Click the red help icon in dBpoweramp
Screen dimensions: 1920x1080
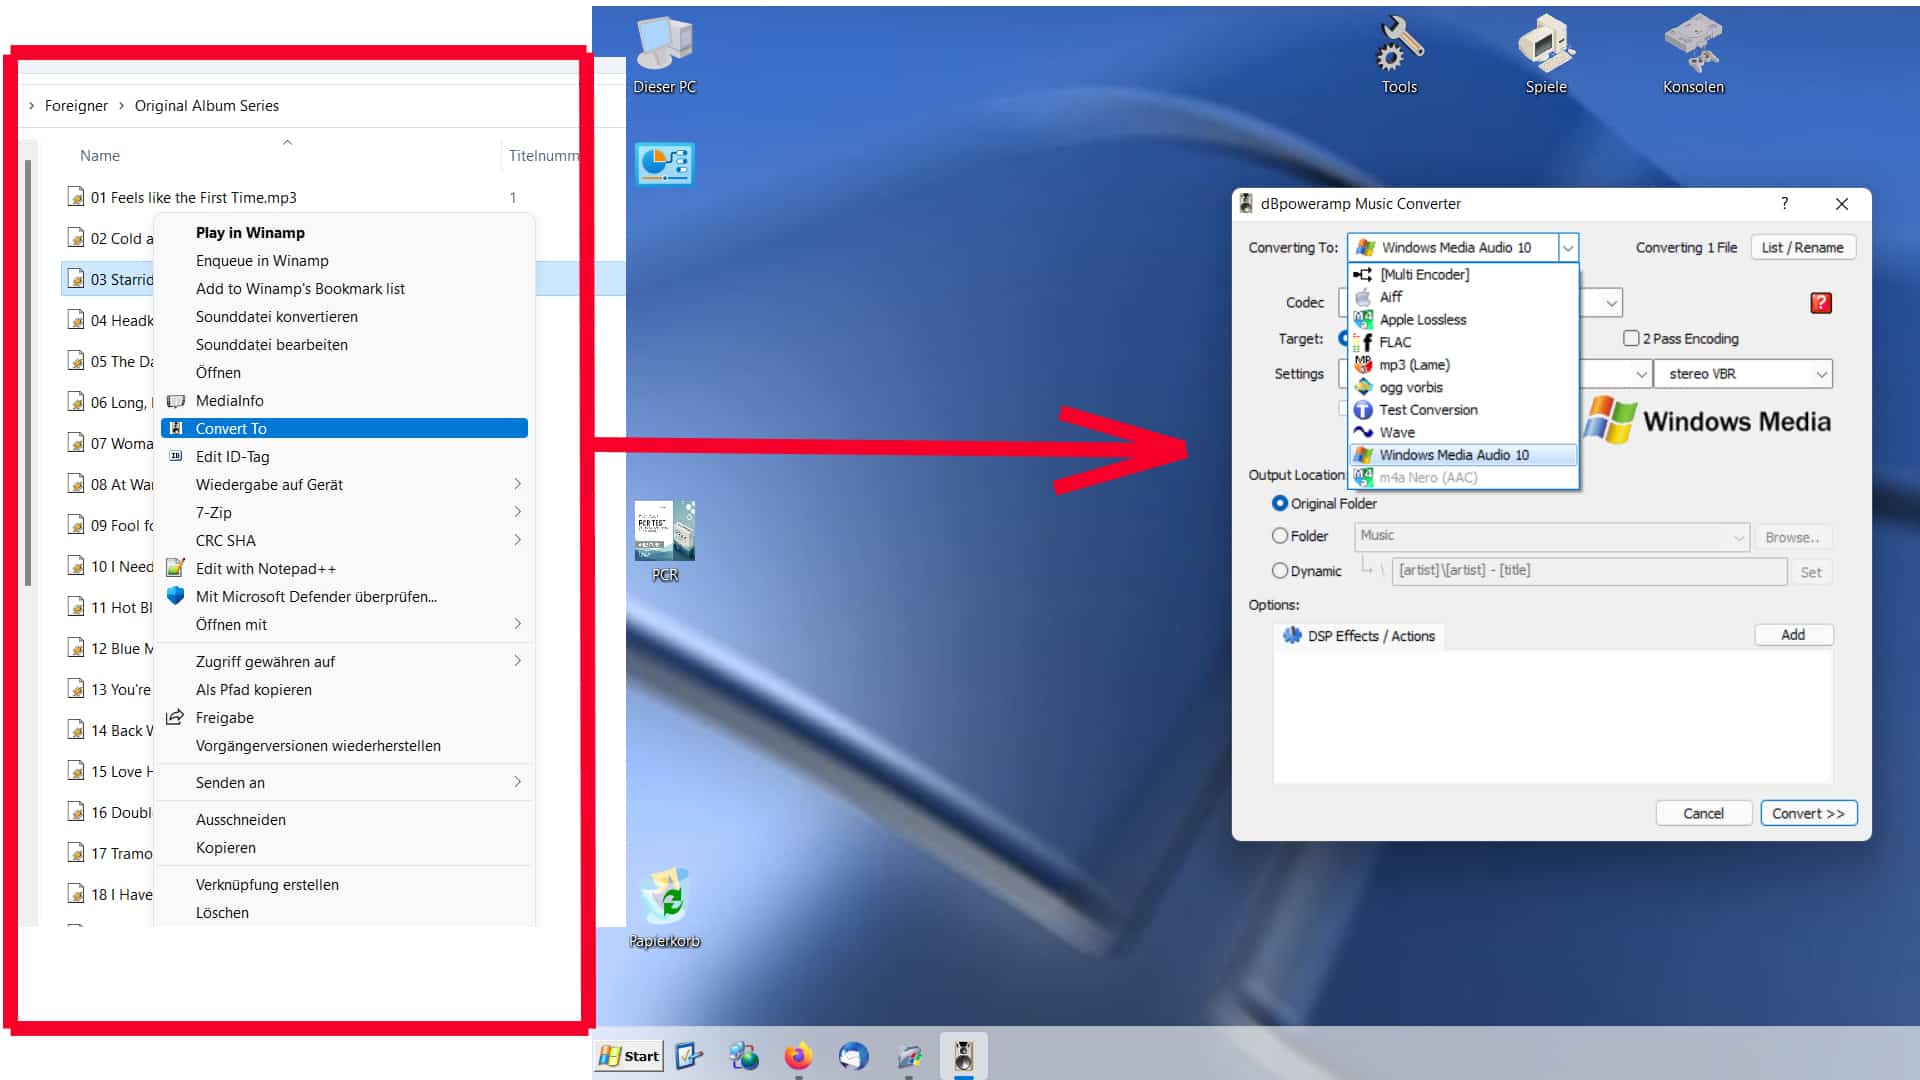point(1820,303)
